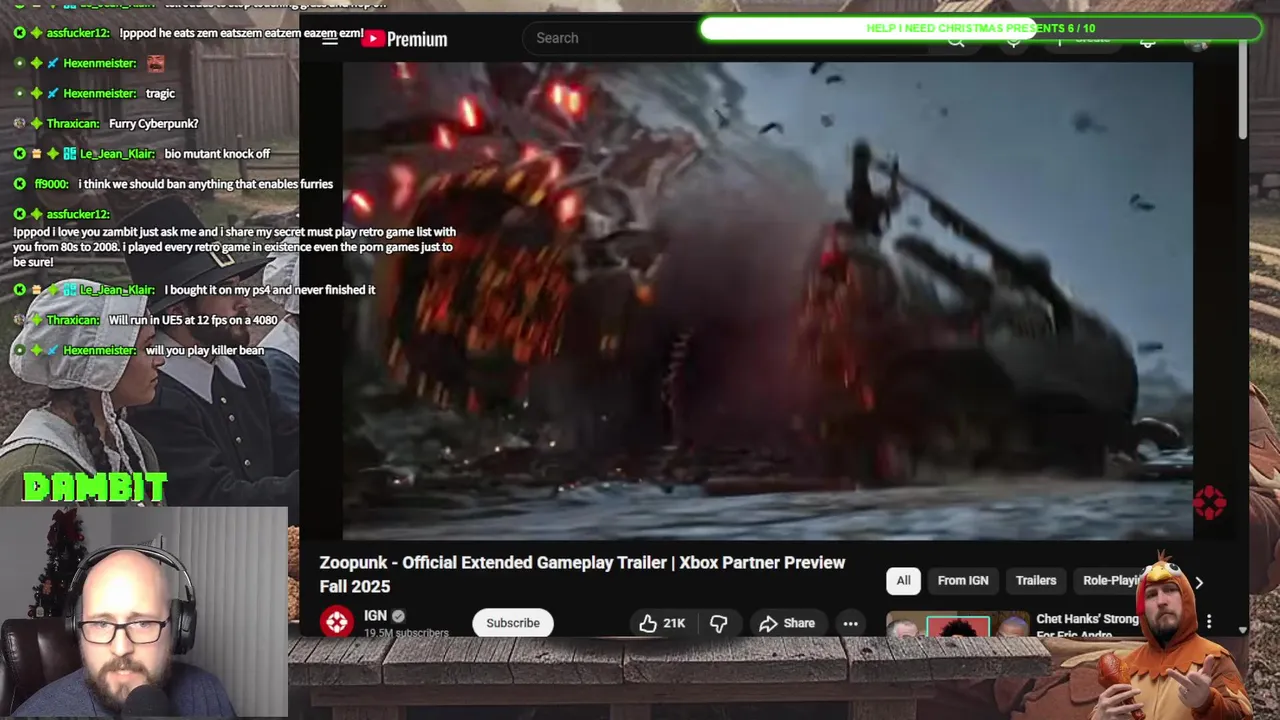Screen dimensions: 1280x720
Task: Open the IGN channel name link
Action: [x=375, y=616]
